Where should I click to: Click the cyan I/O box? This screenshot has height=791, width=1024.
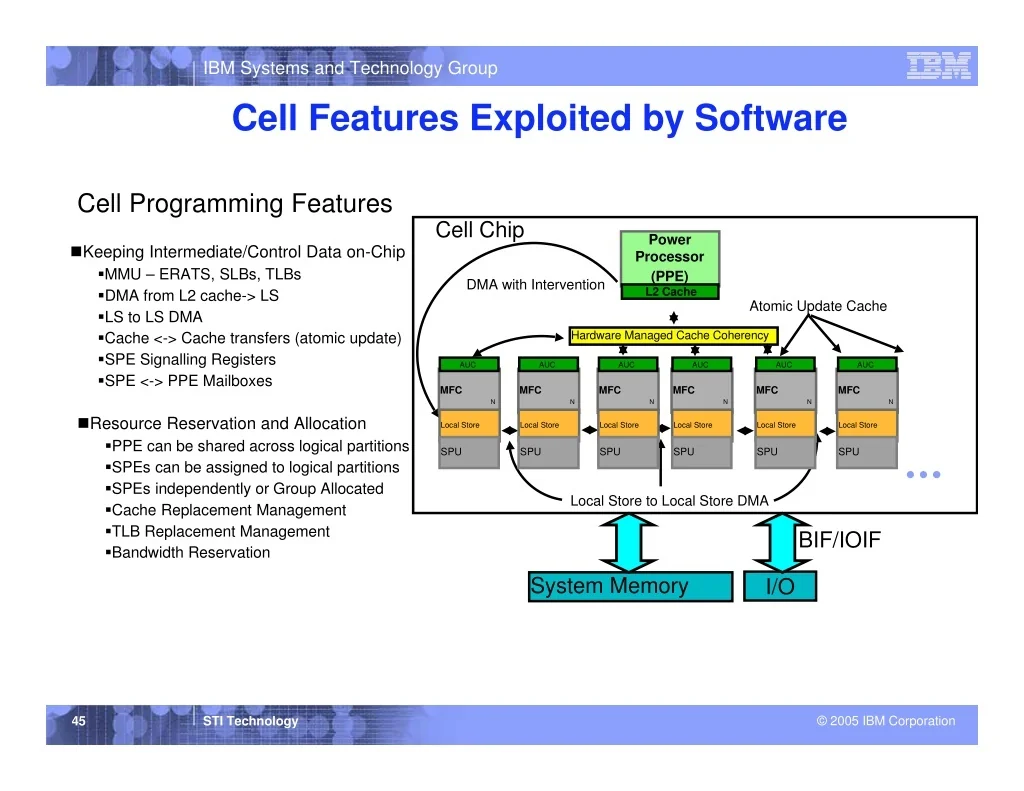[x=780, y=587]
